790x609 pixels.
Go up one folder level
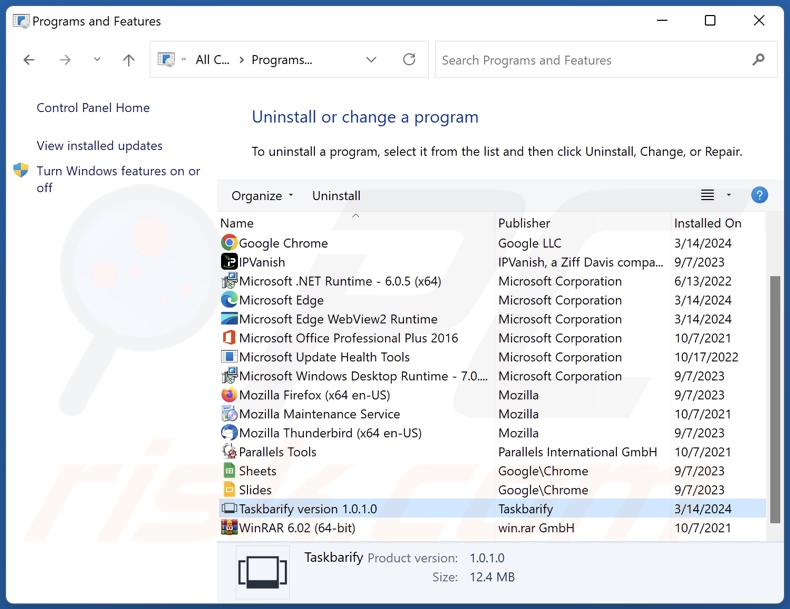(x=128, y=60)
